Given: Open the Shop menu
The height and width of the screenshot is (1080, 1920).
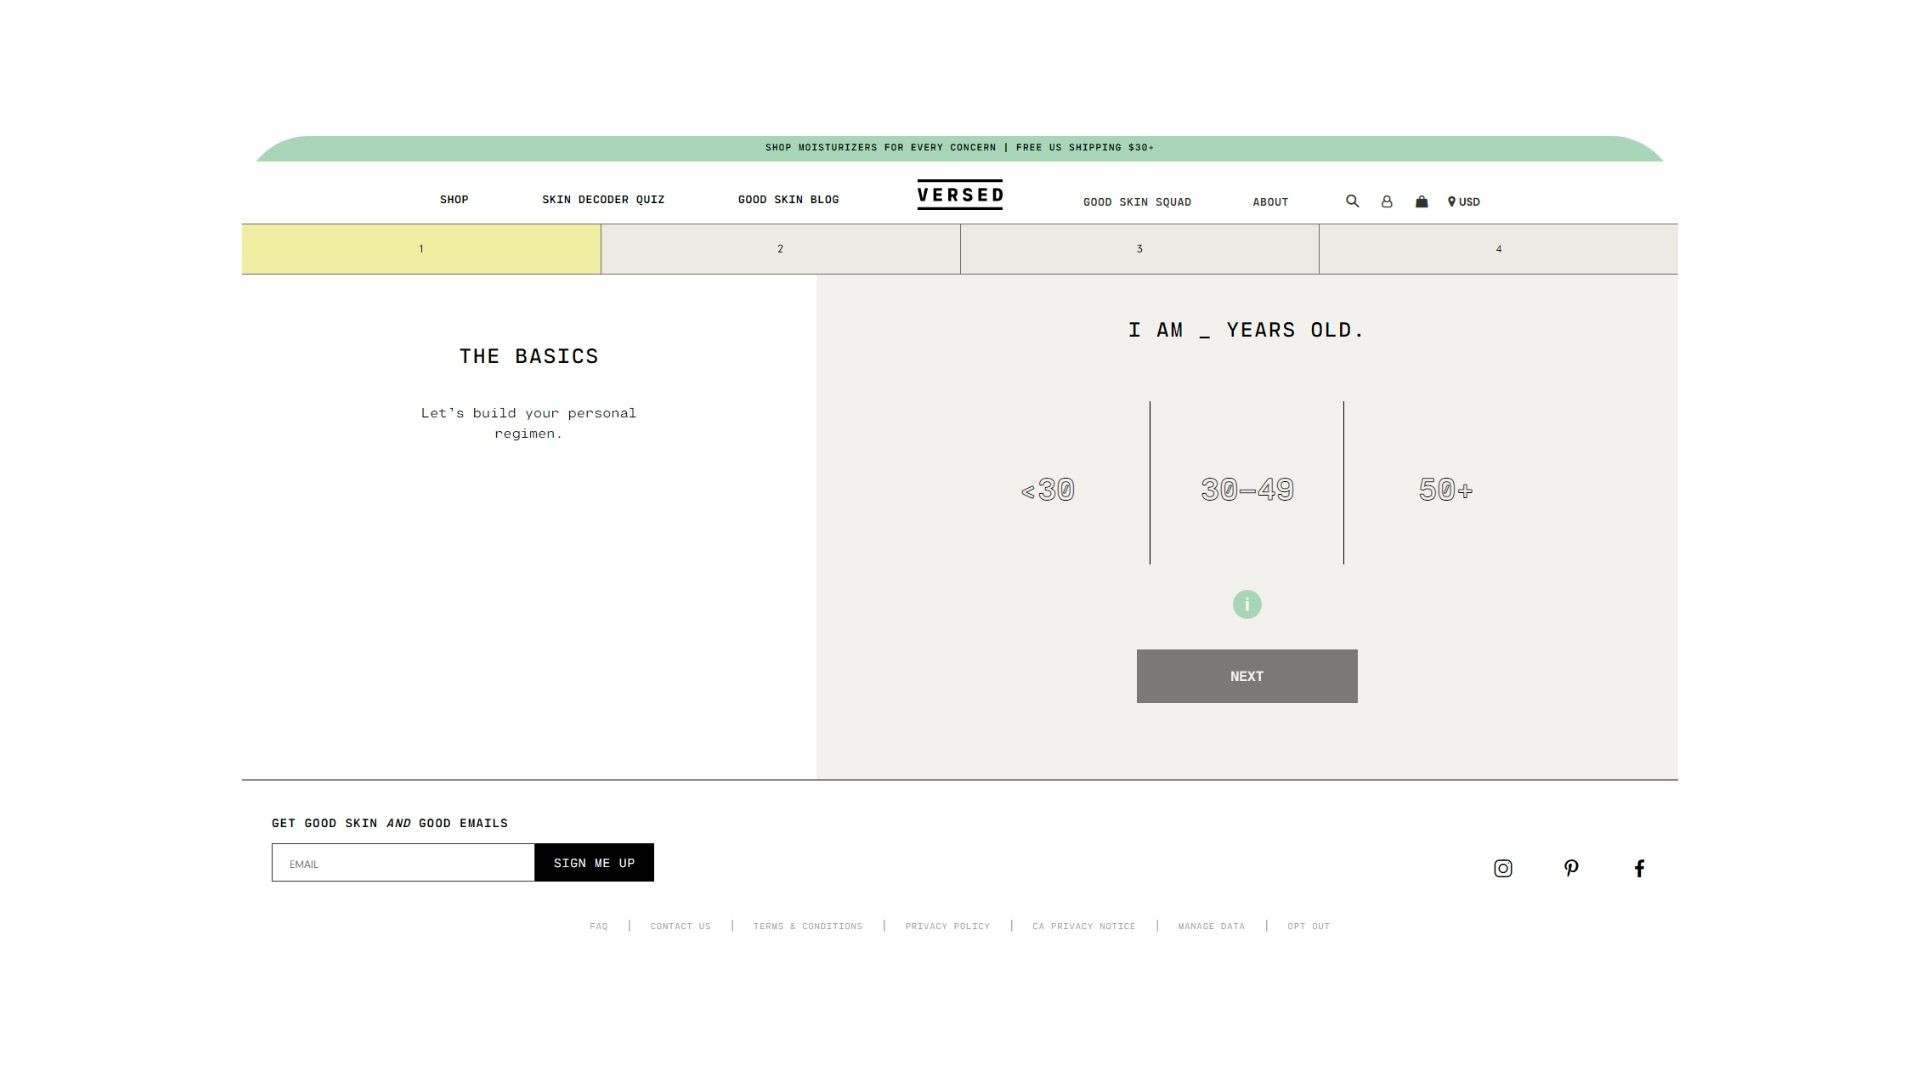Looking at the screenshot, I should (454, 200).
